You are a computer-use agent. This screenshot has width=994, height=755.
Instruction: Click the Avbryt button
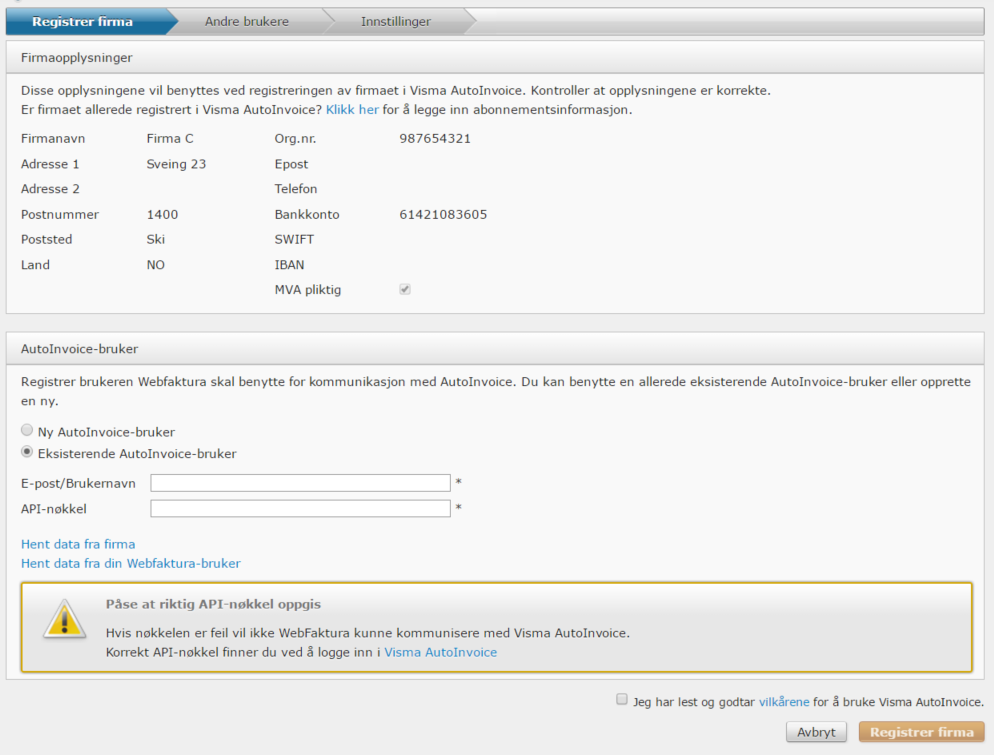pyautogui.click(x=816, y=732)
